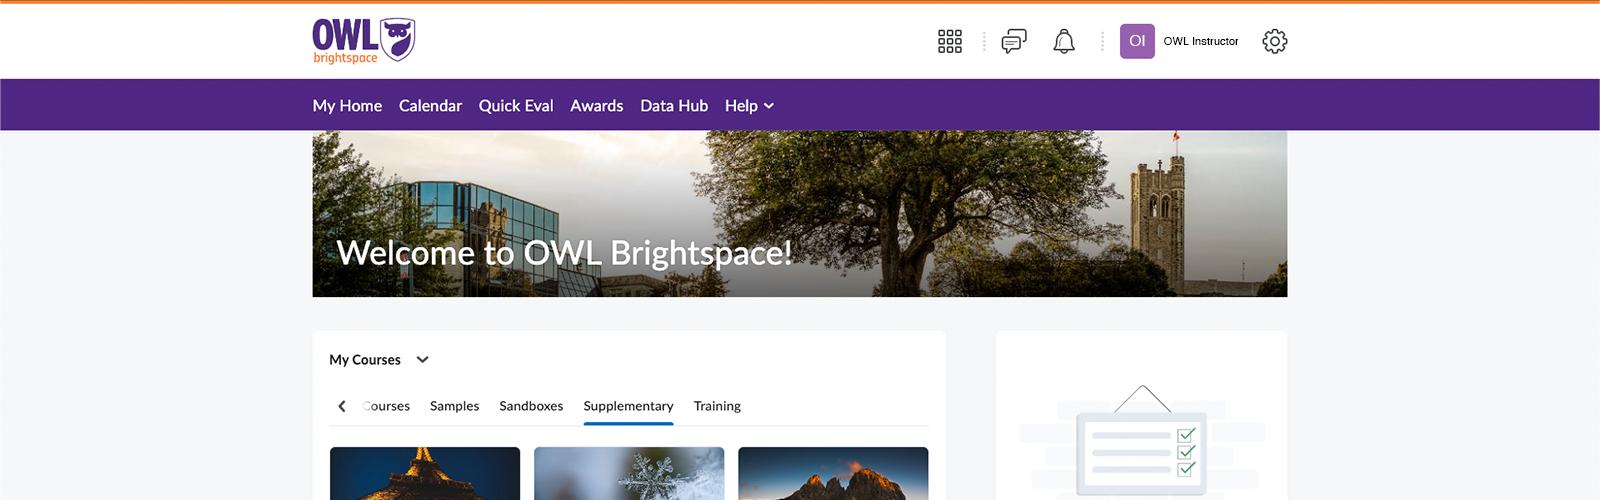Go to My Home
Viewport: 1600px width, 500px height.
(x=347, y=105)
